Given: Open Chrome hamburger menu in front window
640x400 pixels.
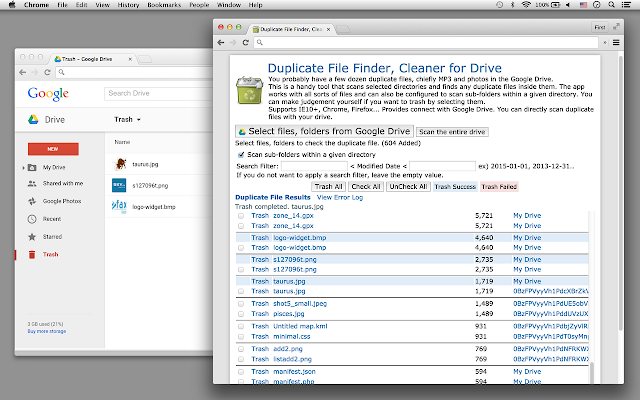Looking at the screenshot, I should click(616, 42).
